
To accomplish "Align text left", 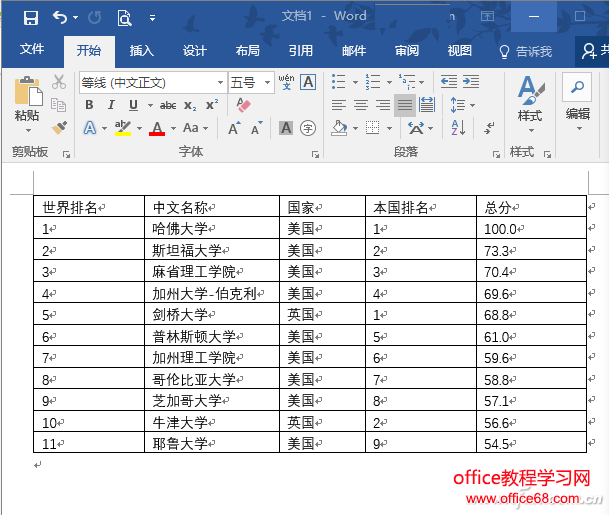I will (338, 105).
